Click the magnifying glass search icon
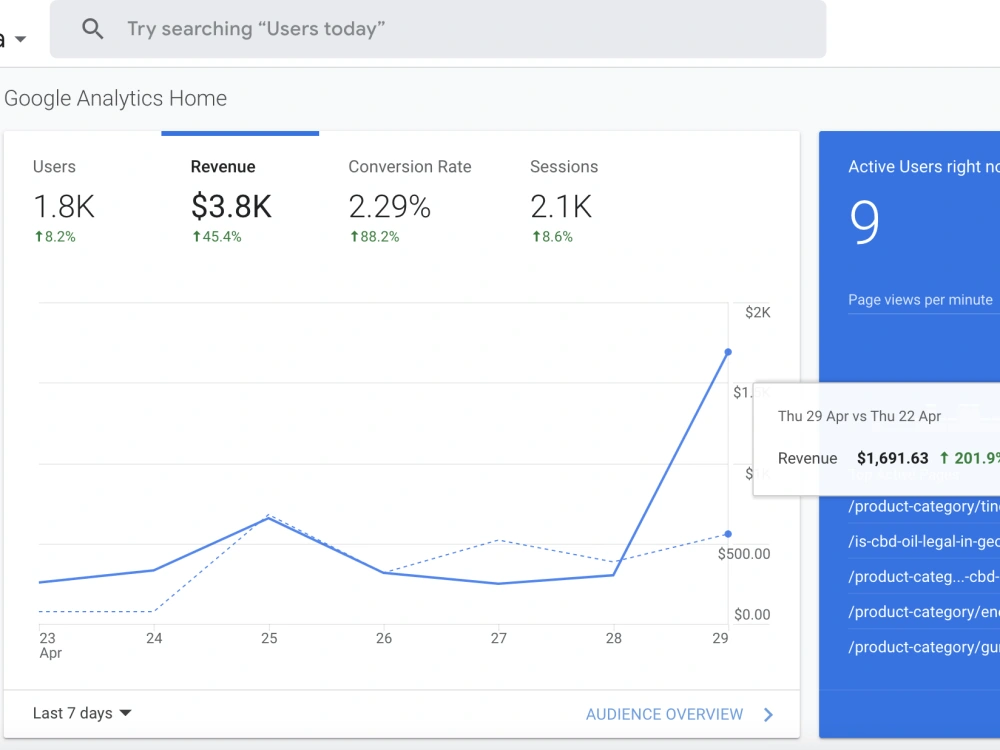Screen dimensions: 1000x750 tap(92, 29)
